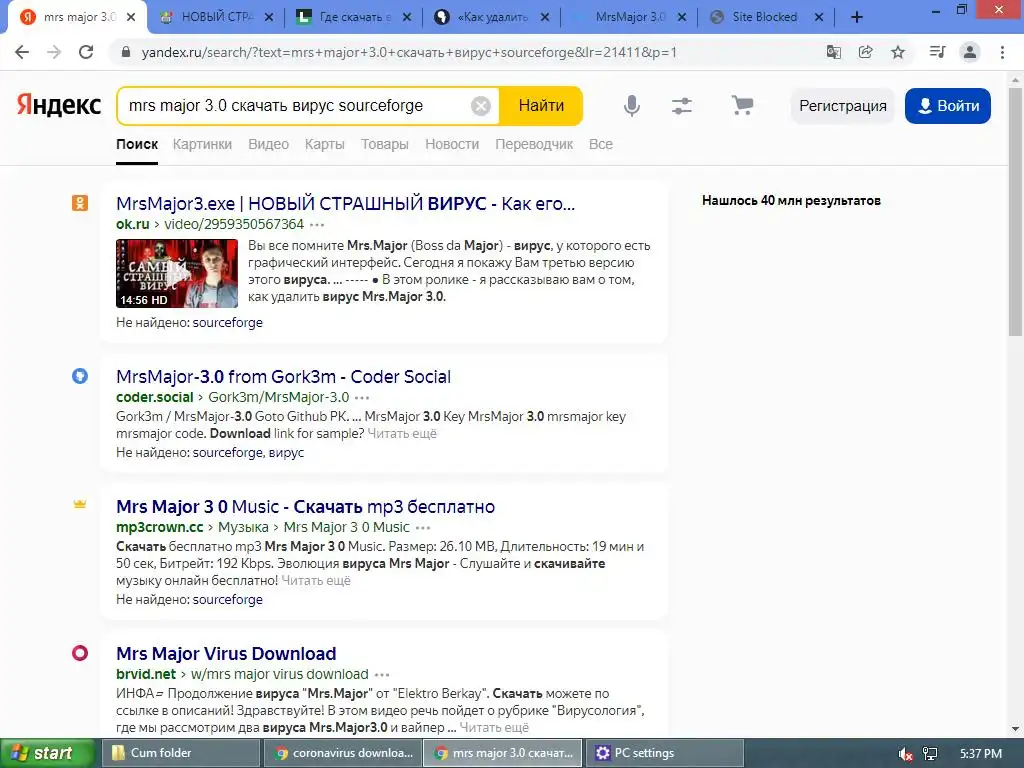
Task: Open options dots for ok.ru result
Action: click(x=317, y=225)
